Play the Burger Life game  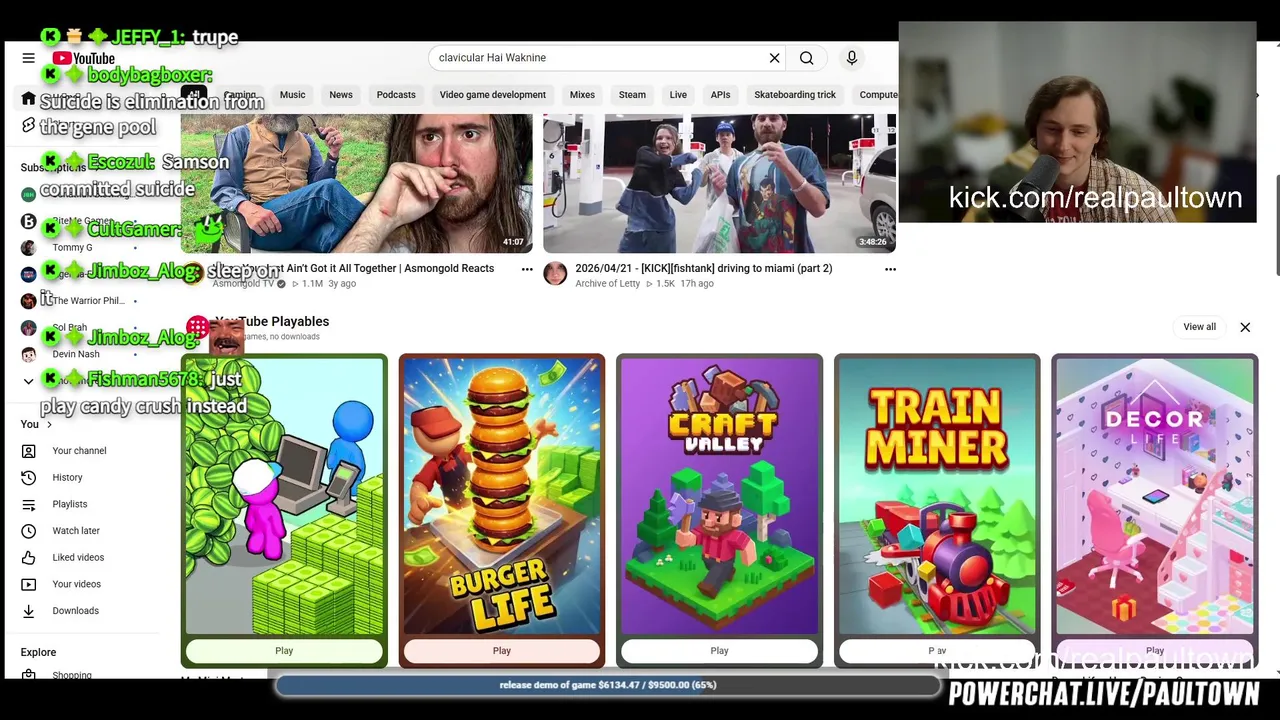pos(502,651)
